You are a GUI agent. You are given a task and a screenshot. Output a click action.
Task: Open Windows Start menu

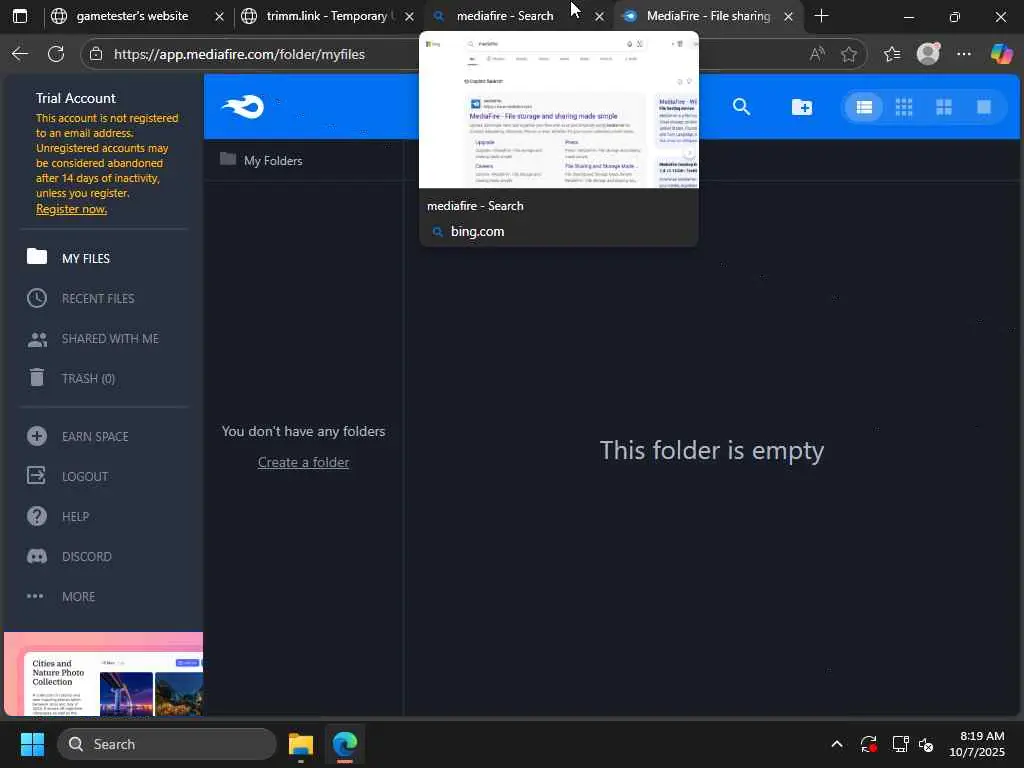point(32,744)
